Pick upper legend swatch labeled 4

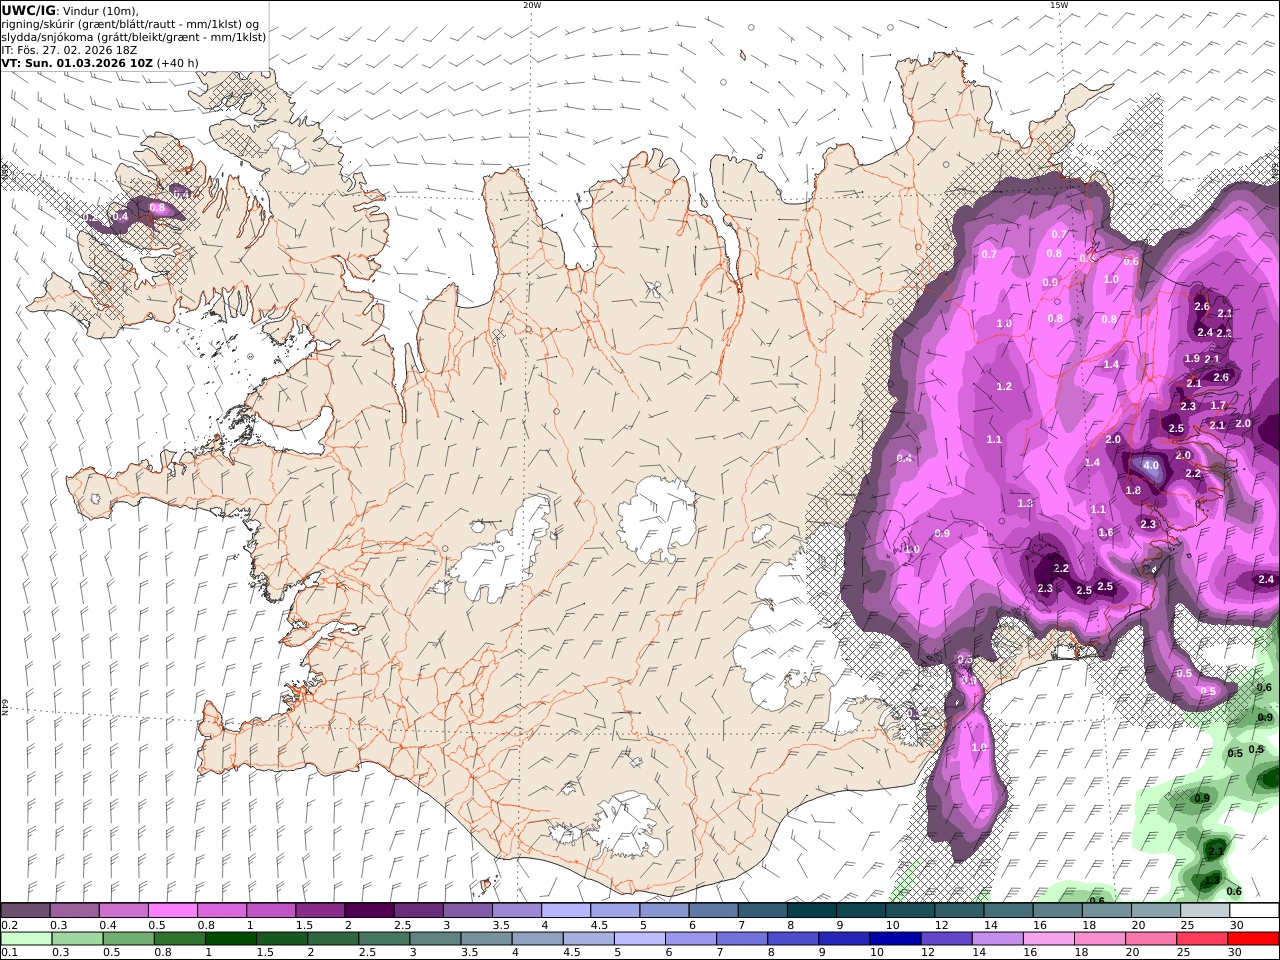tap(566, 911)
